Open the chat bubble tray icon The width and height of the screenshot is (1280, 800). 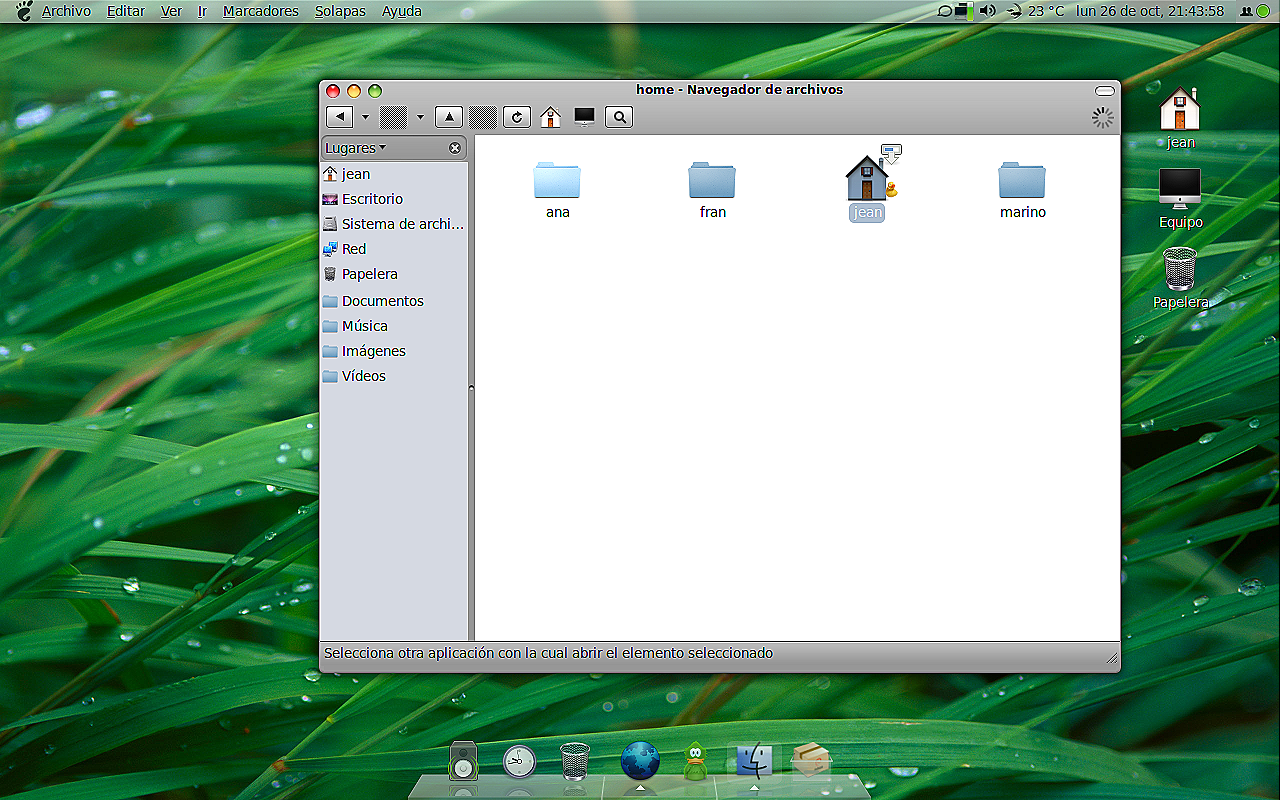click(x=945, y=11)
